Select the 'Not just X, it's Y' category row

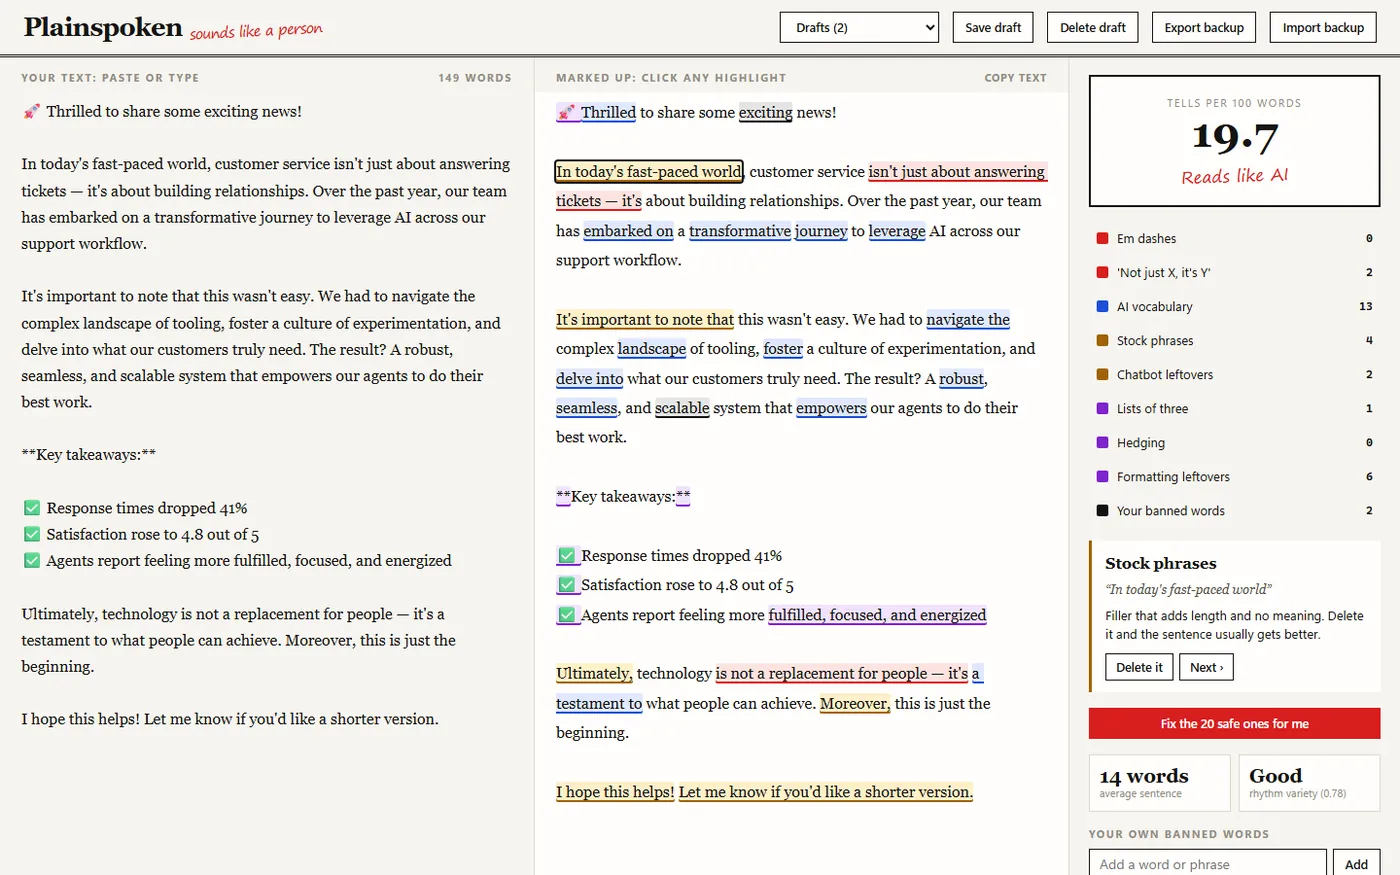click(1234, 272)
